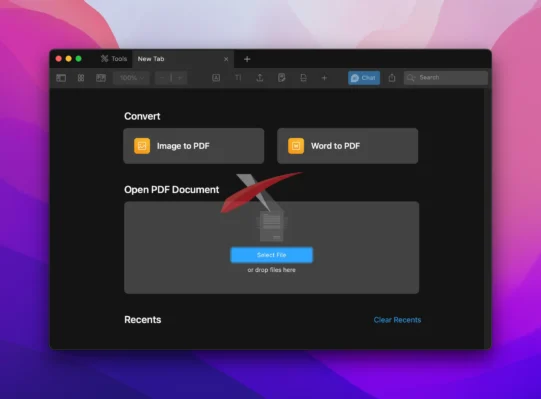The image size is (541, 399).
Task: Click the zoom in plus button
Action: click(180, 78)
